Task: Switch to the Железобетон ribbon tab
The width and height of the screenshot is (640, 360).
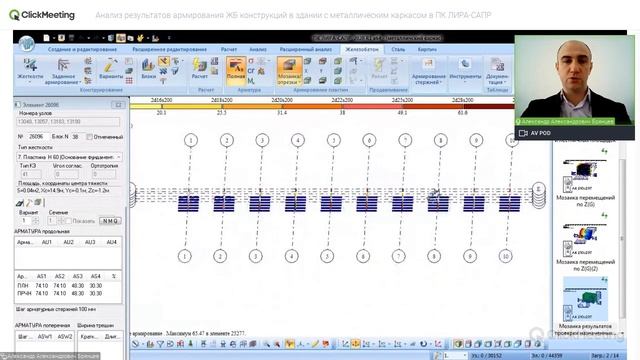Action: click(362, 49)
